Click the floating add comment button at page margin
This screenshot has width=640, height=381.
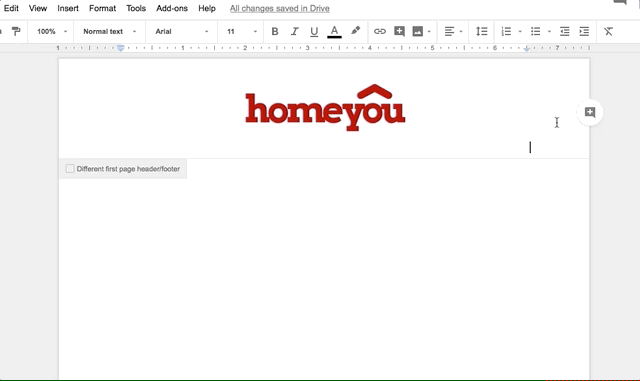tap(590, 112)
